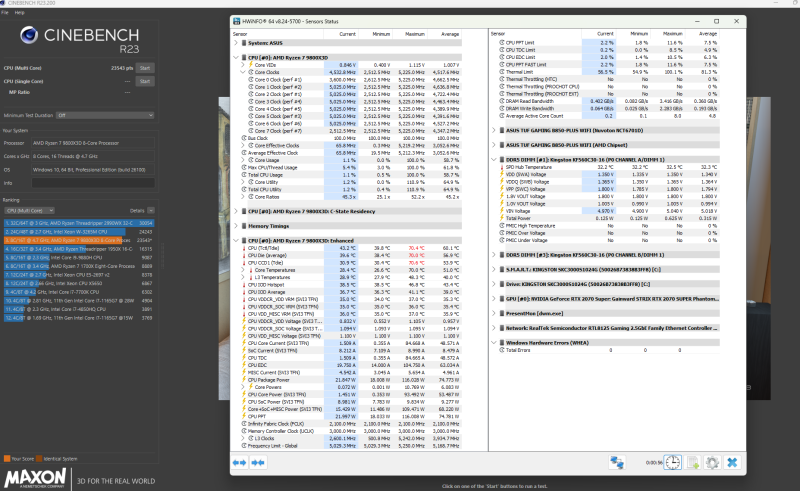The width and height of the screenshot is (800, 491).
Task: Click the icon beside DRAM Read Bandwidth
Action: (502, 101)
